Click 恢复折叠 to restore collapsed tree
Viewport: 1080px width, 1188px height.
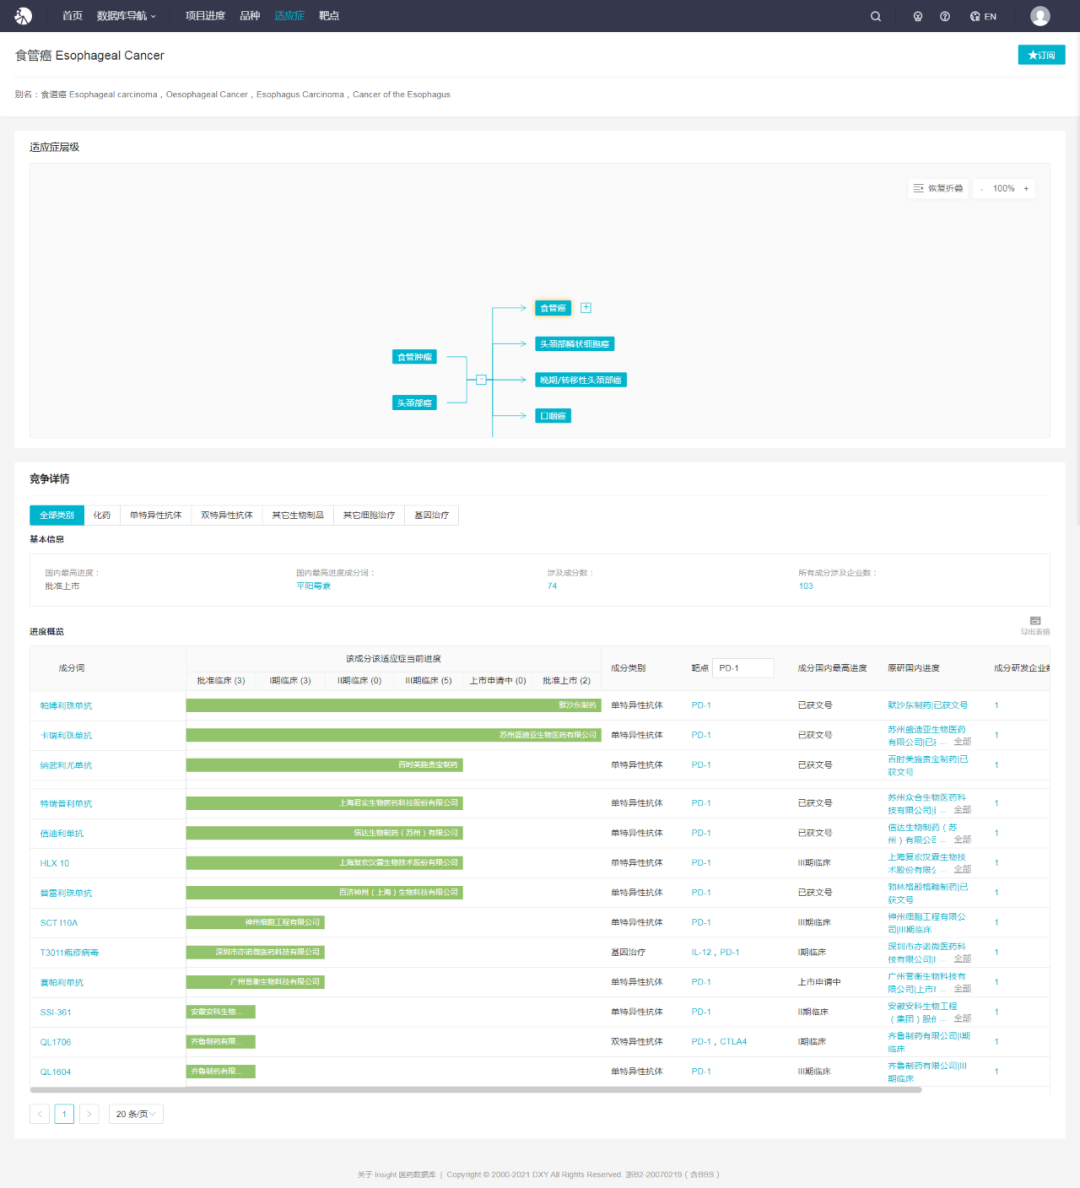coord(938,188)
